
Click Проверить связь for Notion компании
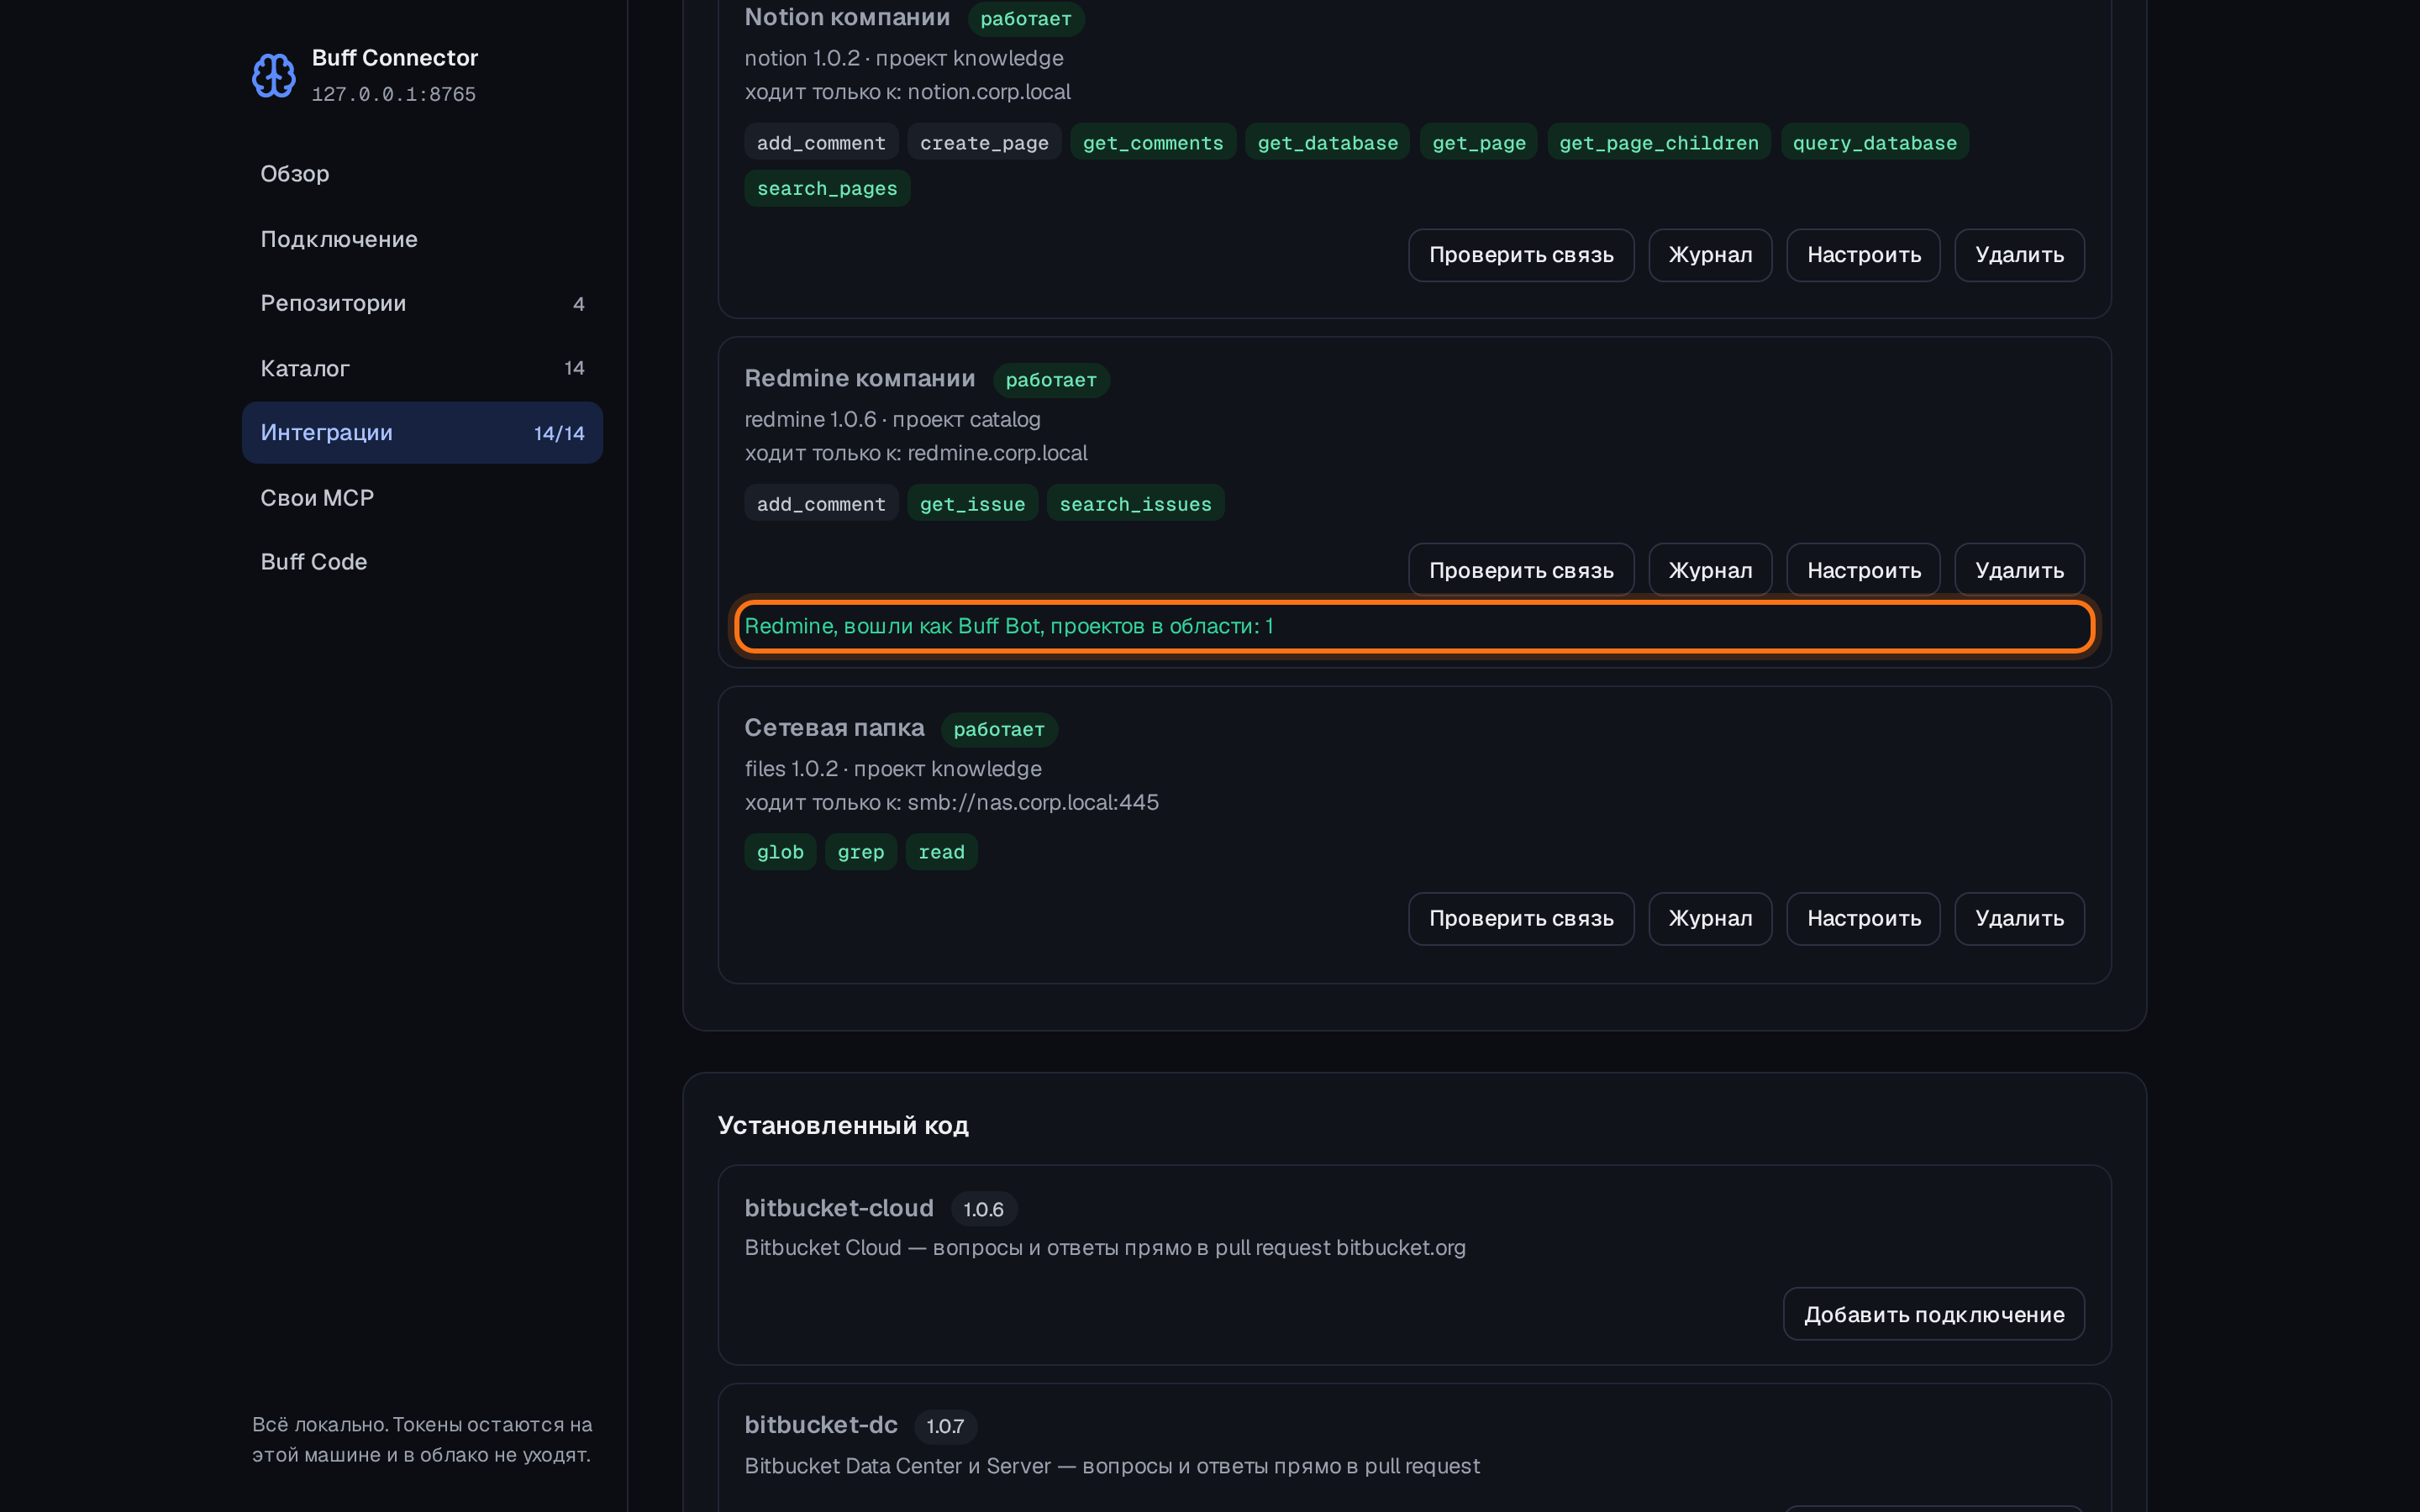(1521, 255)
